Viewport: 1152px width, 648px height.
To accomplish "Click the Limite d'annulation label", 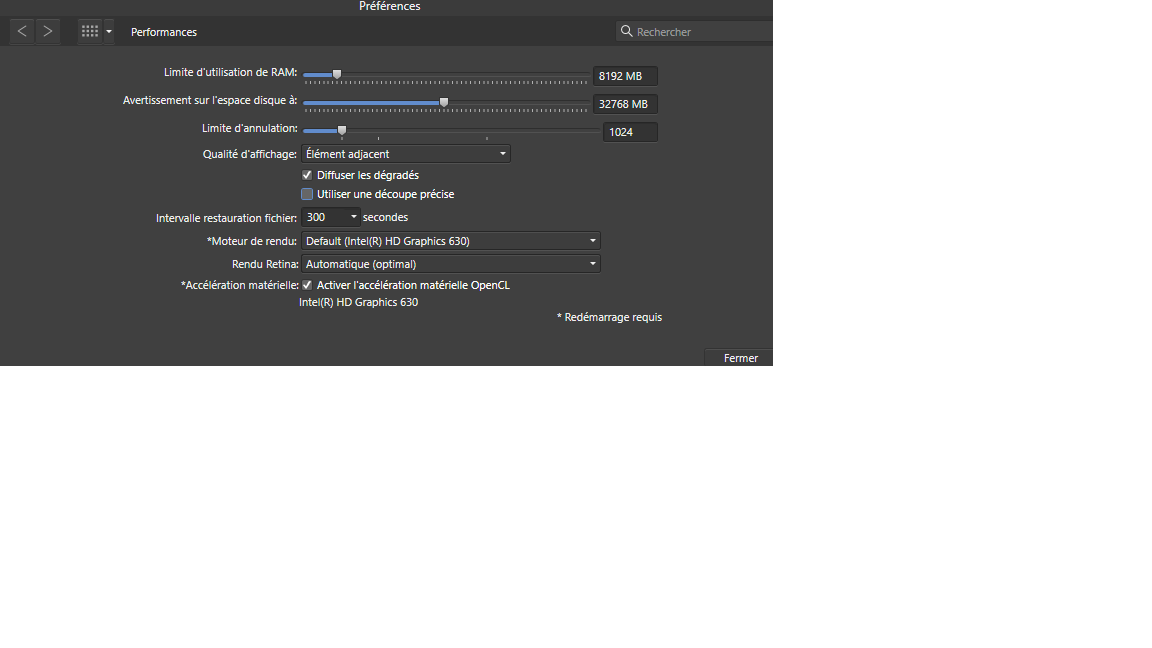I will pos(250,128).
